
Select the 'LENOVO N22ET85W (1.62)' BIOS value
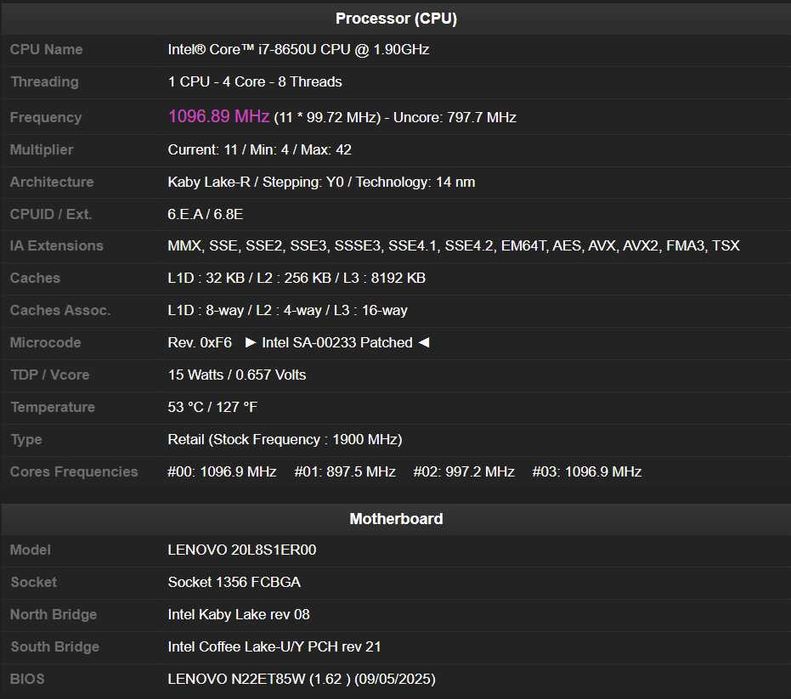click(x=302, y=679)
